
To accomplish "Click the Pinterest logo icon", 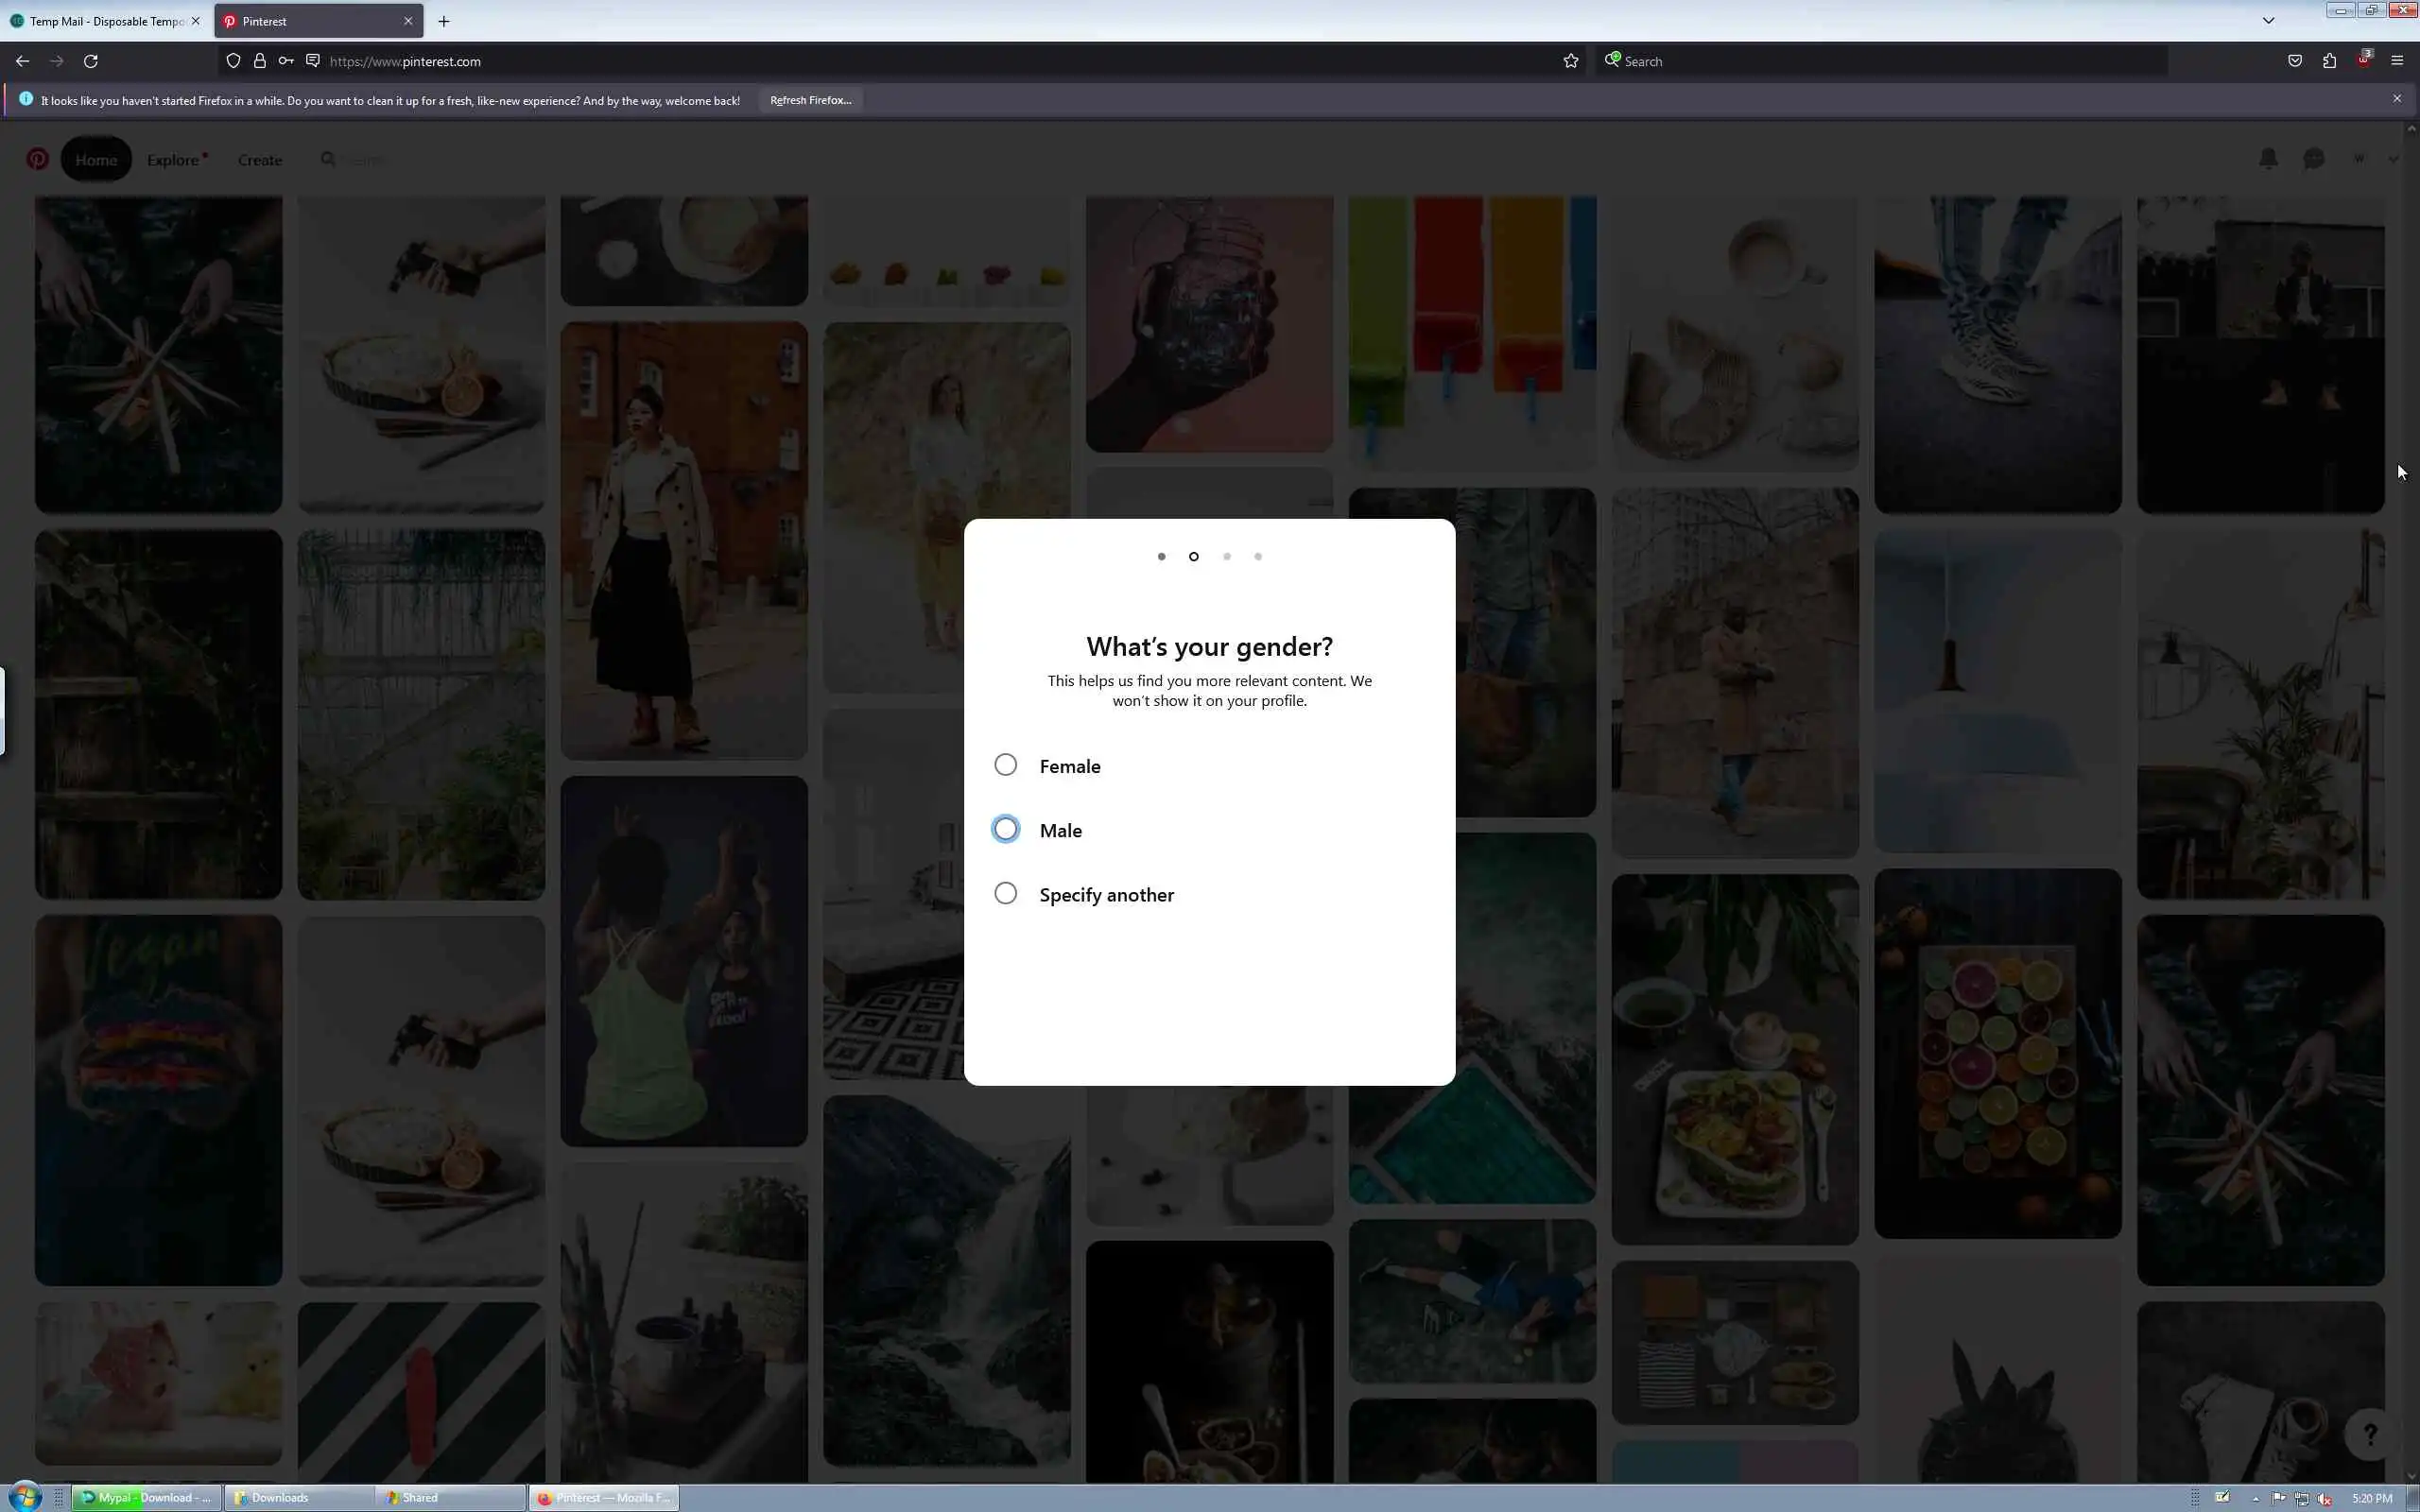I will [37, 159].
